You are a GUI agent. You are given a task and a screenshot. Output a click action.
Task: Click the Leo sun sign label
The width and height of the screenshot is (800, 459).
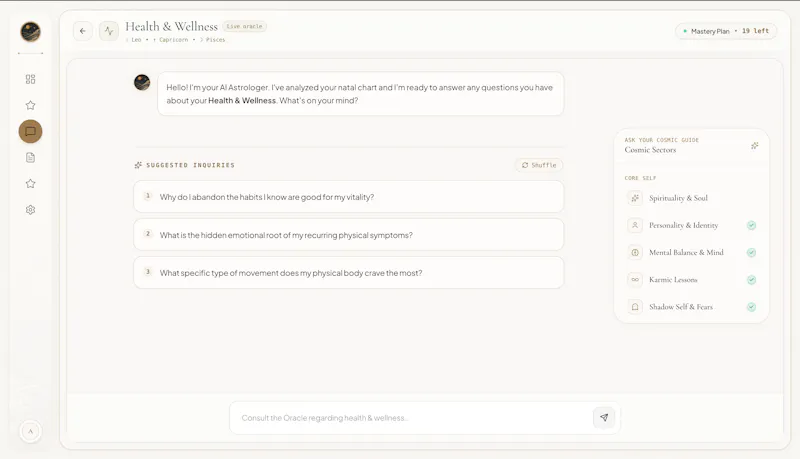[136, 40]
